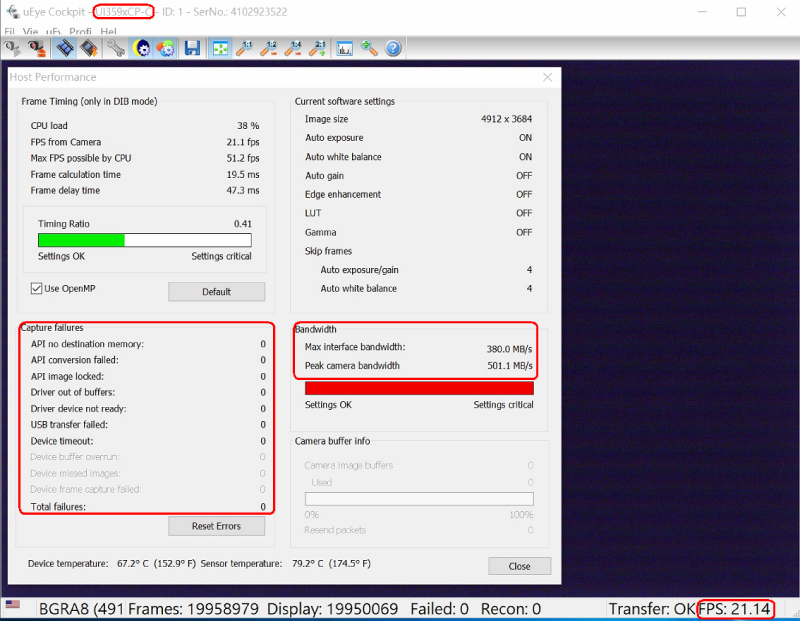Click the wrench properties icon

click(x=116, y=48)
